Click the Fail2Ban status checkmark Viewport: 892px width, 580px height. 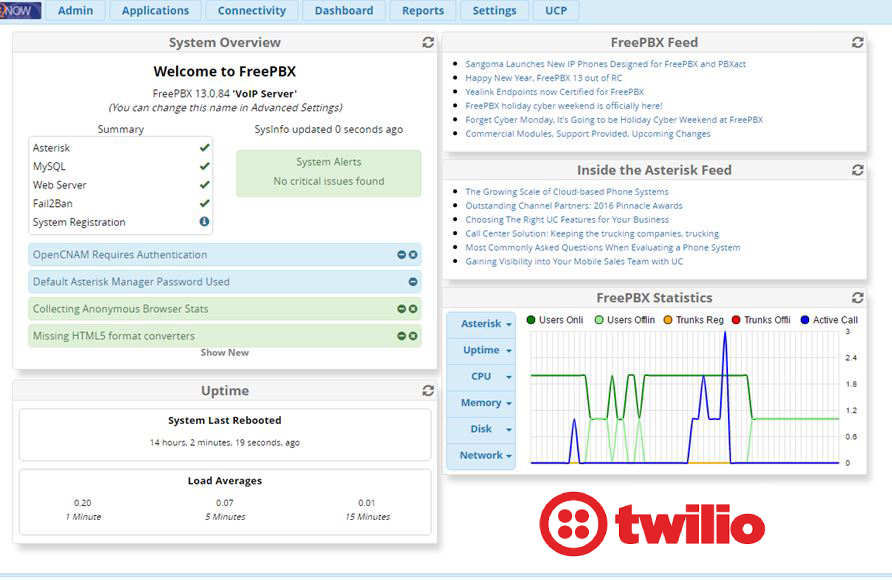pos(205,203)
